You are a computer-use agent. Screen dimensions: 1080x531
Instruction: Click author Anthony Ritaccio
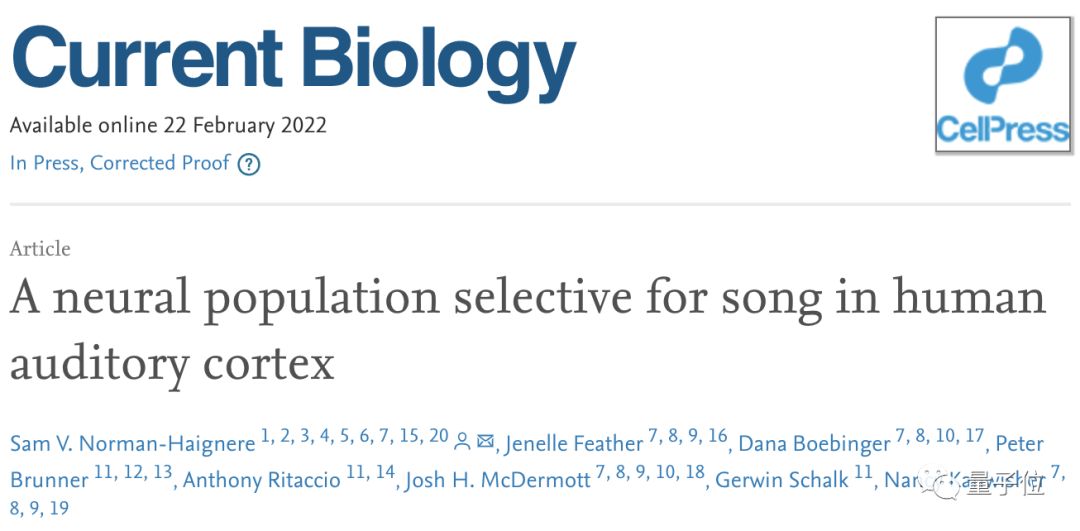point(261,481)
